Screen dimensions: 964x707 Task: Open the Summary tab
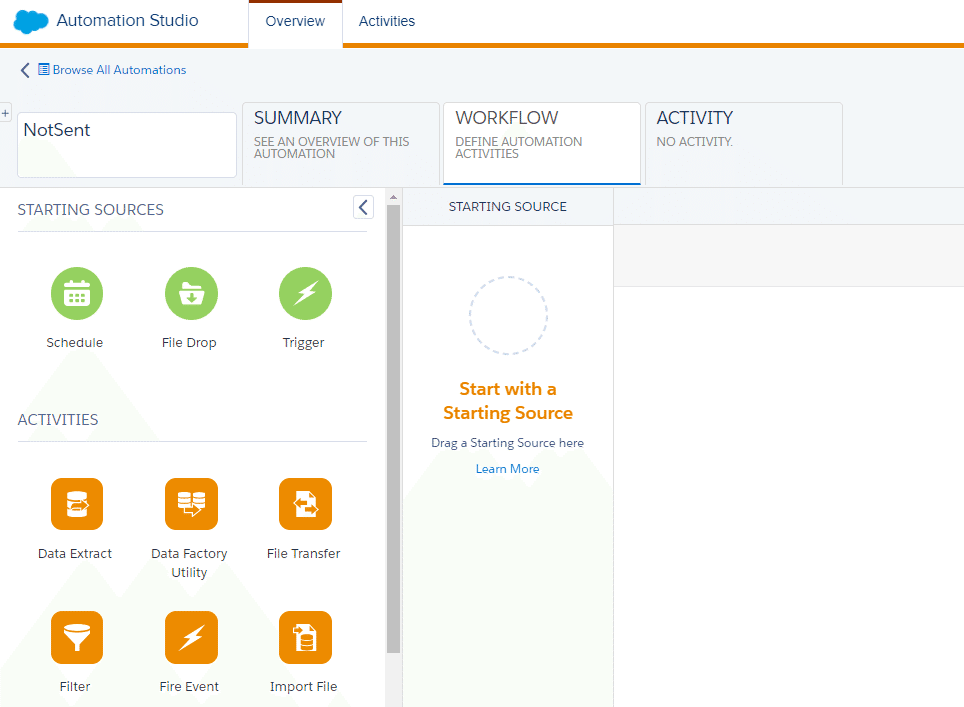coord(341,143)
